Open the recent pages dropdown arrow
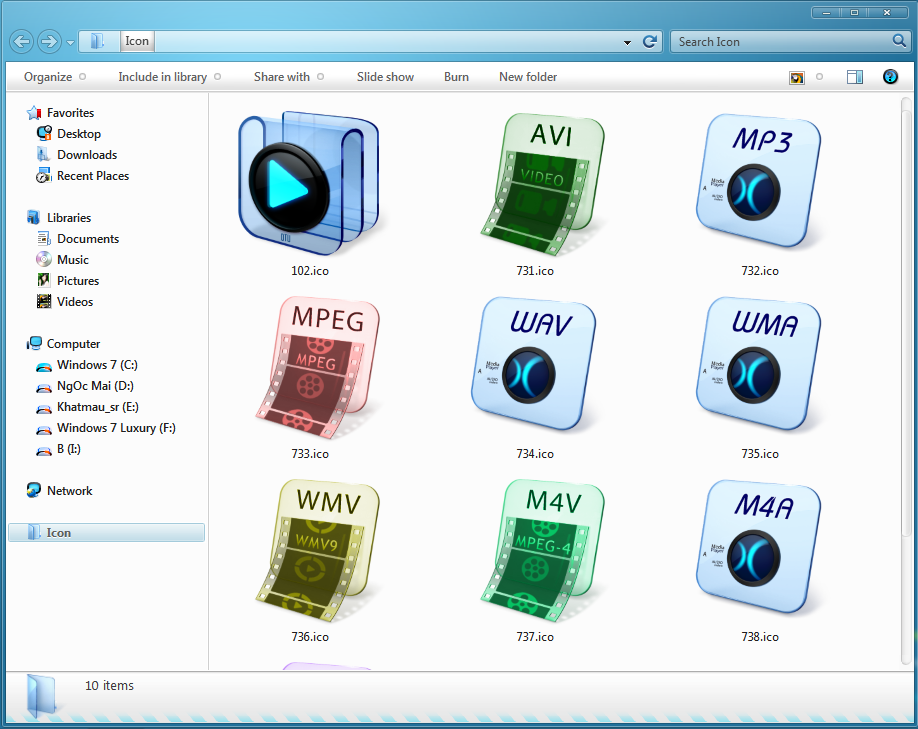 [70, 43]
